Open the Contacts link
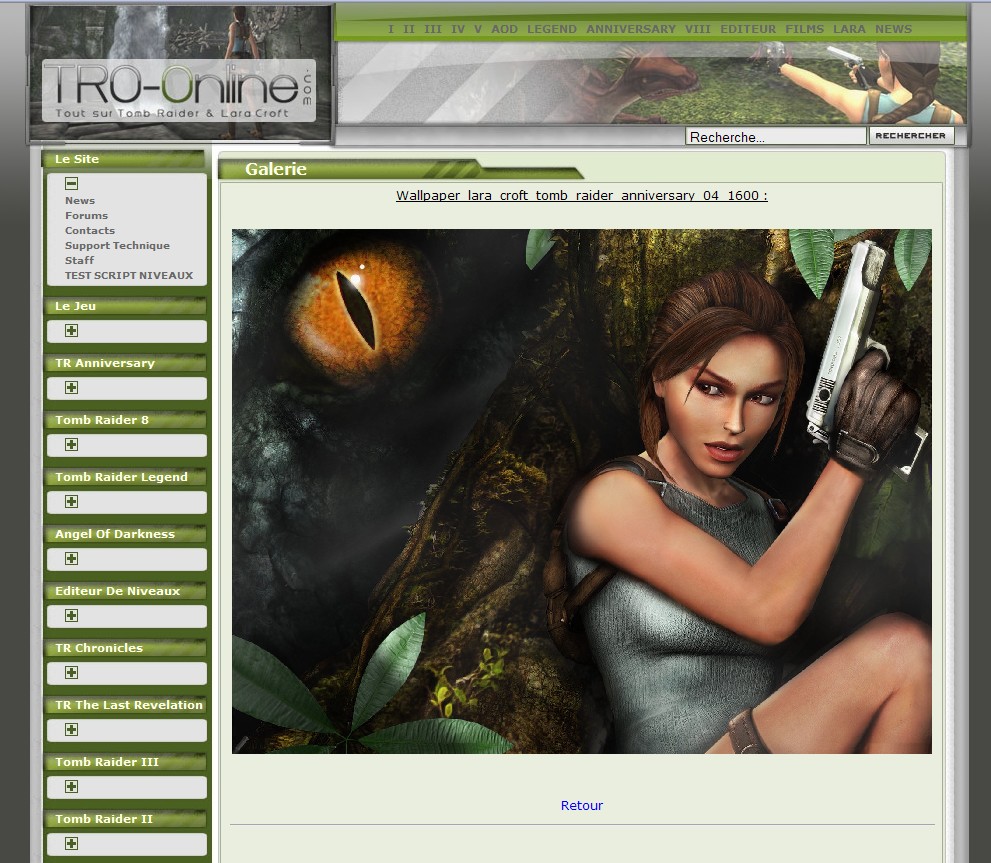 click(x=90, y=231)
